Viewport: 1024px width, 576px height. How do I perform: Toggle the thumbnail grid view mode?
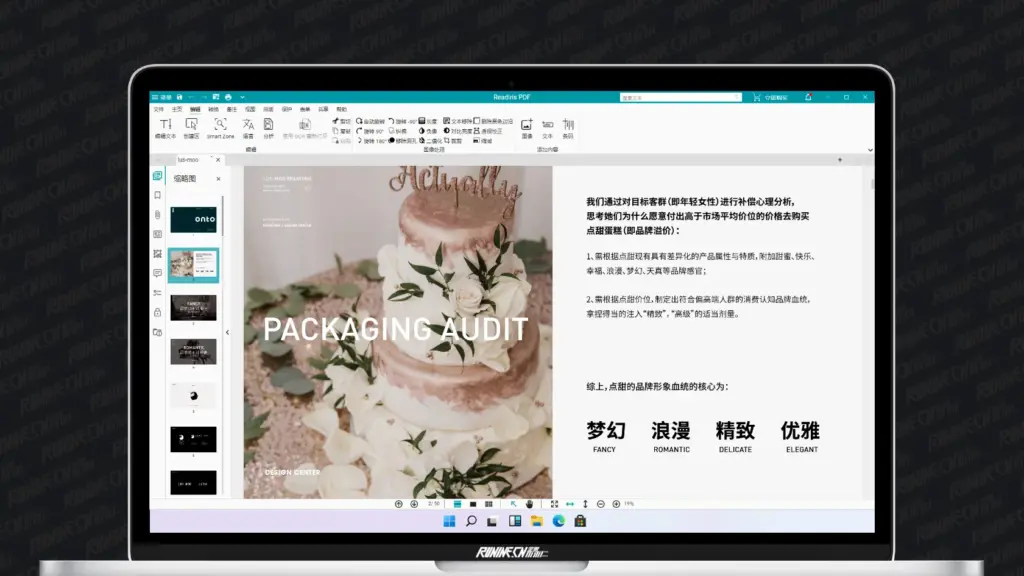pyautogui.click(x=488, y=503)
